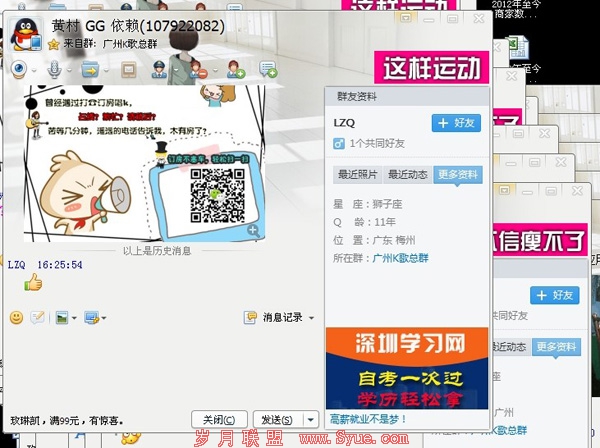600x448 pixels.
Task: Click the QQ penguin avatar
Action: pos(25,34)
